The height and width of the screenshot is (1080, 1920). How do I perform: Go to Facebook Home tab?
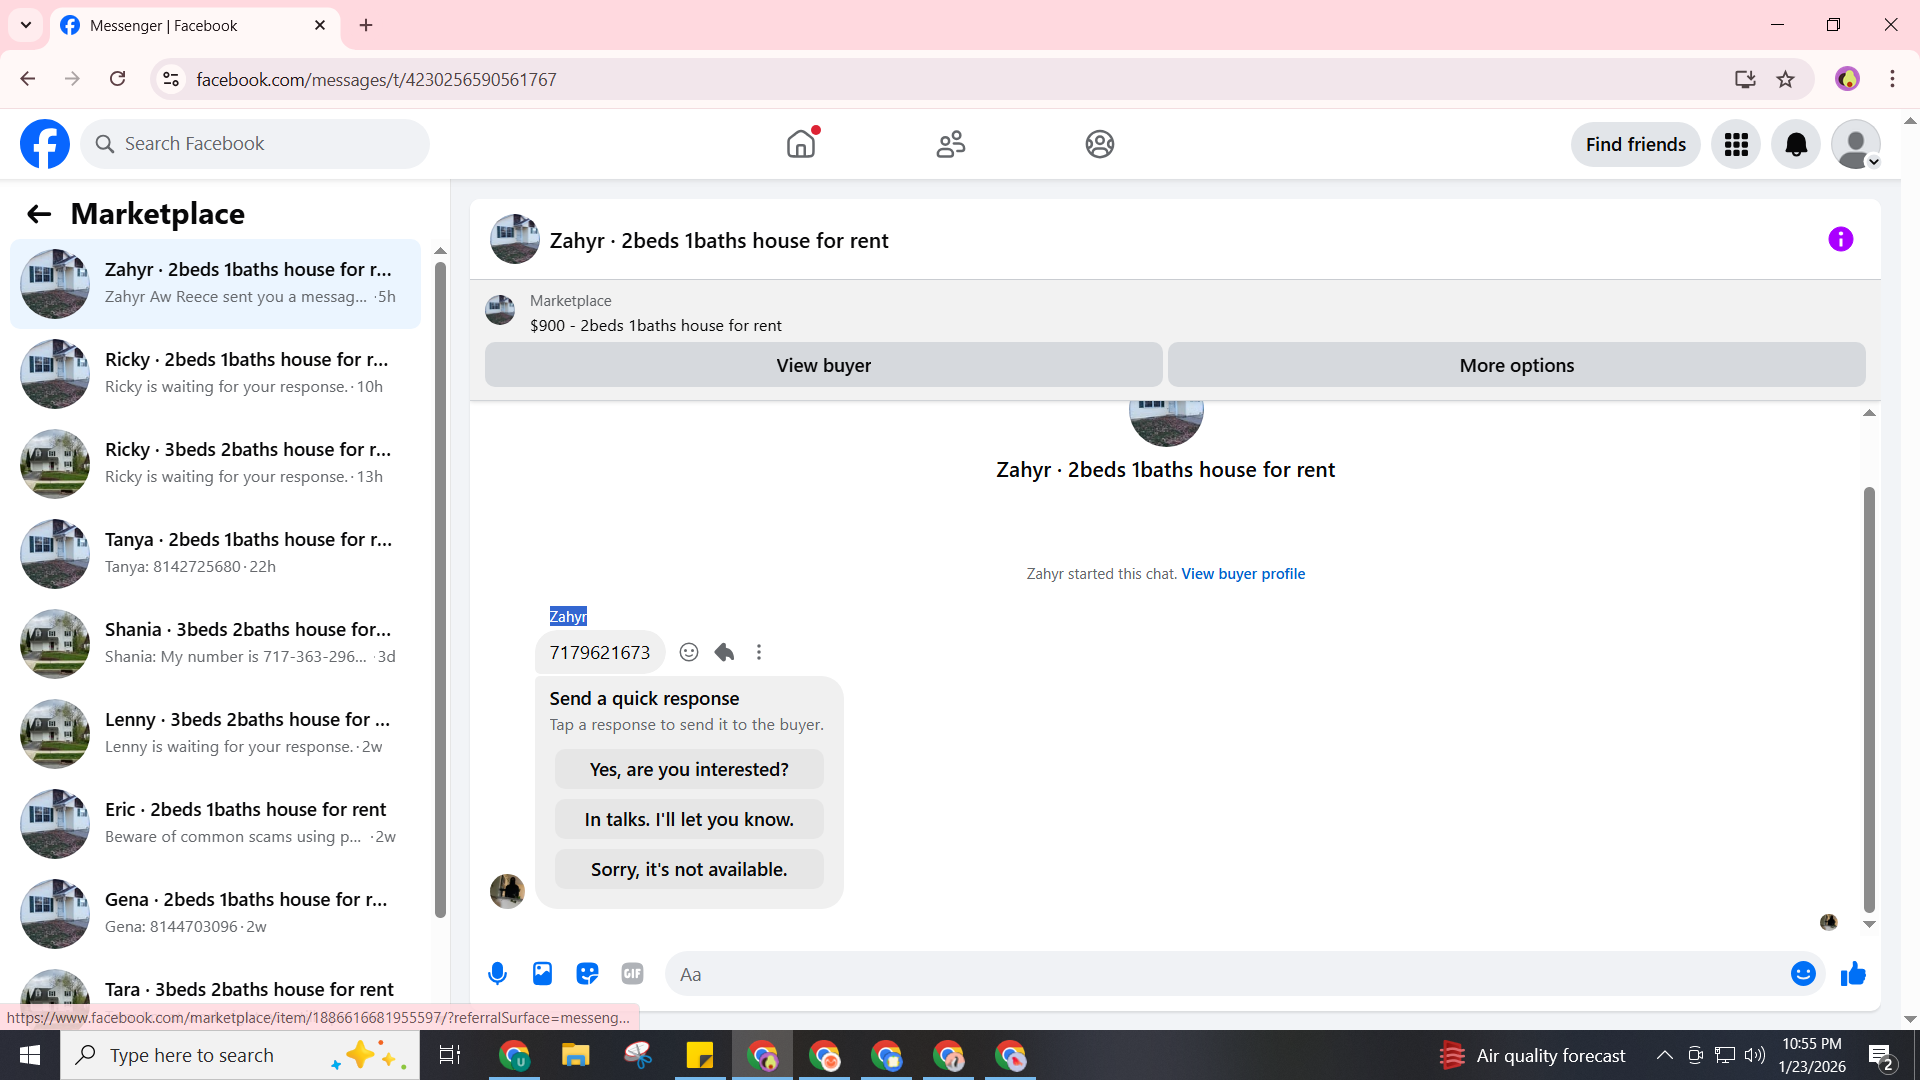801,144
